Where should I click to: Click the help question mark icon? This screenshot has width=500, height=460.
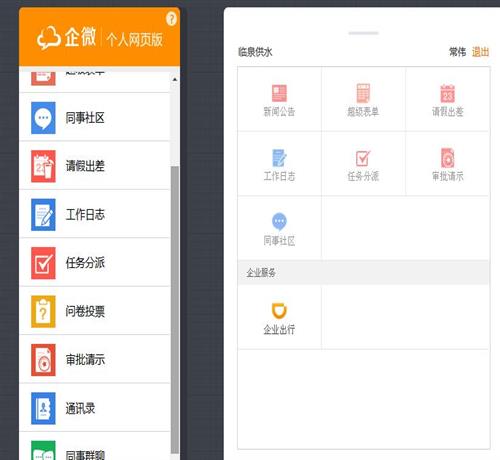tap(171, 19)
